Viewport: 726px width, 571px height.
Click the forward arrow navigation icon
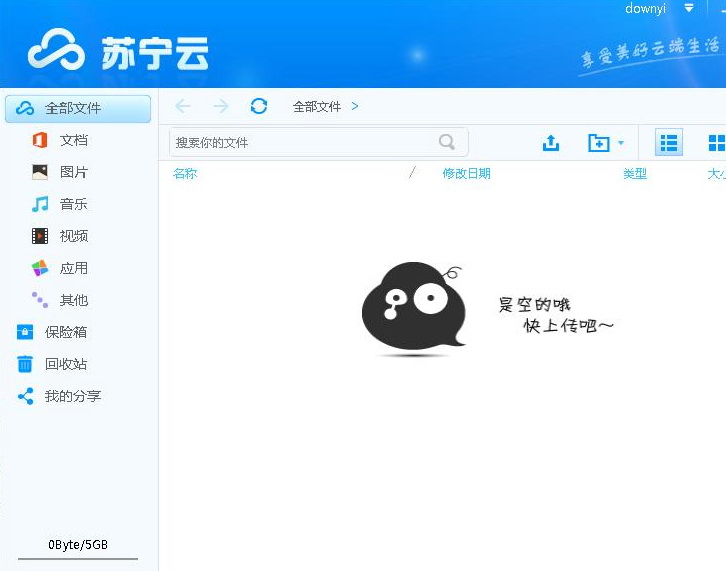point(221,106)
